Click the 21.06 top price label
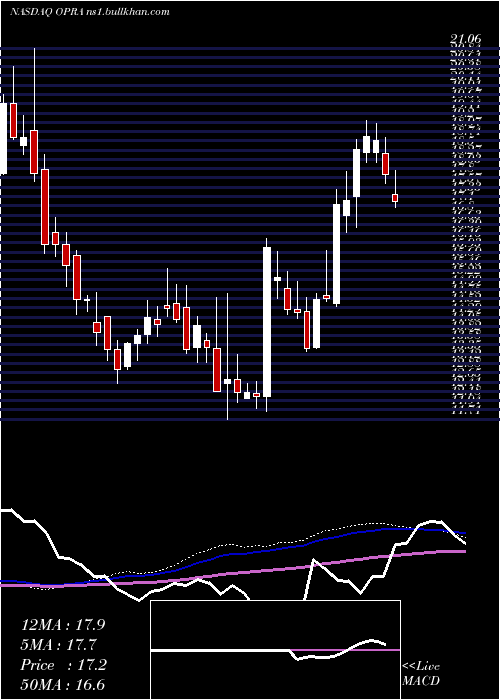Image resolution: width=500 pixels, height=700 pixels. coord(465,41)
